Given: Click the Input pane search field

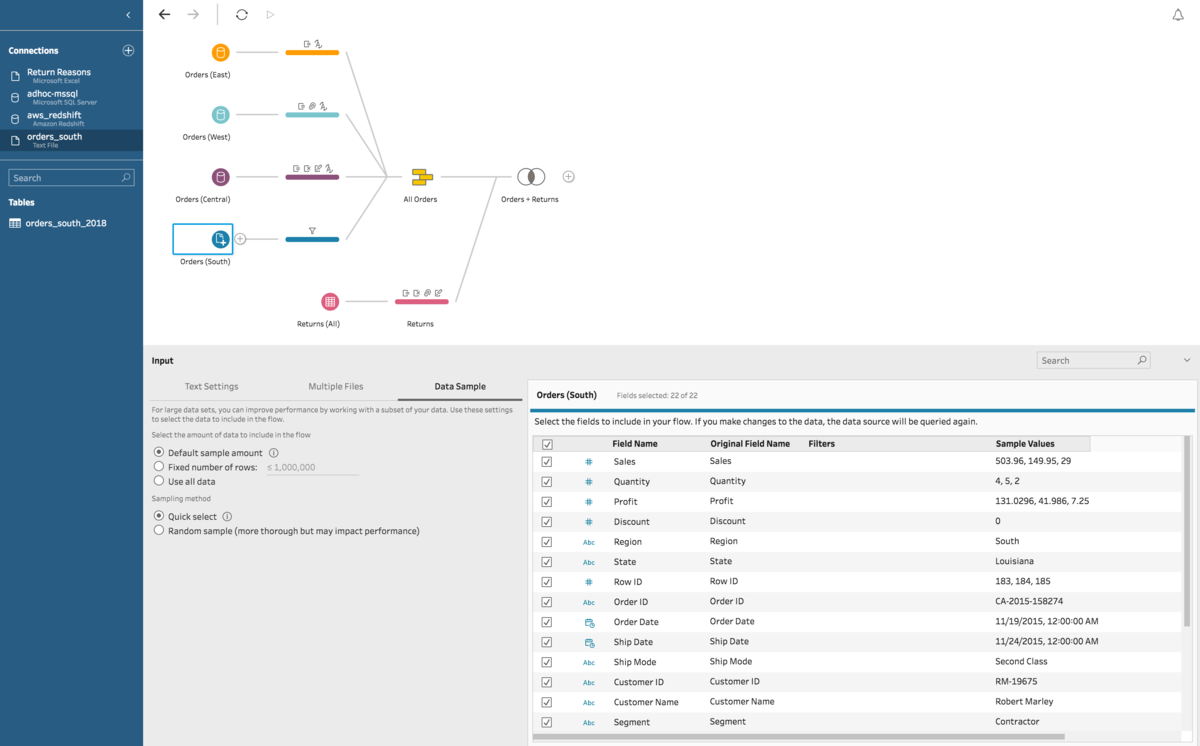Looking at the screenshot, I should (x=1093, y=360).
